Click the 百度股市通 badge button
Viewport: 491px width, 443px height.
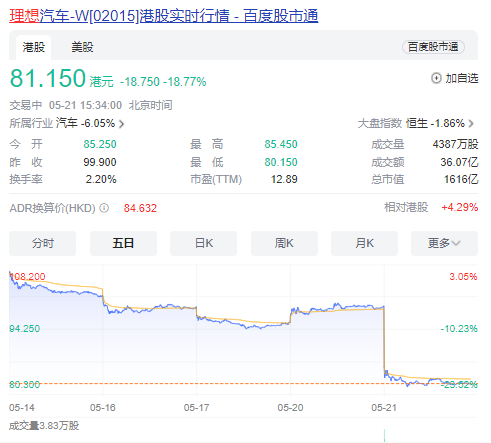coord(433,47)
